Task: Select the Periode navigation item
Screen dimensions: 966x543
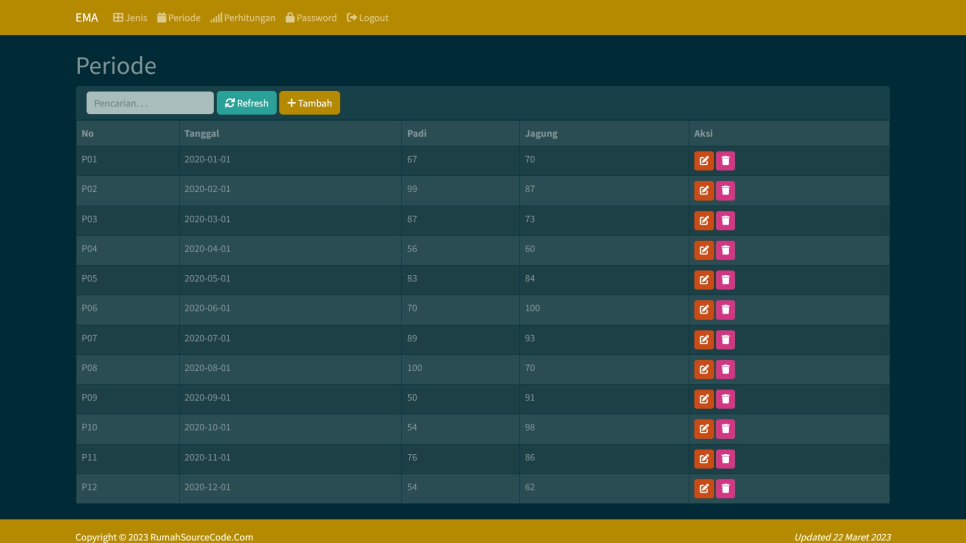Action: pyautogui.click(x=179, y=18)
